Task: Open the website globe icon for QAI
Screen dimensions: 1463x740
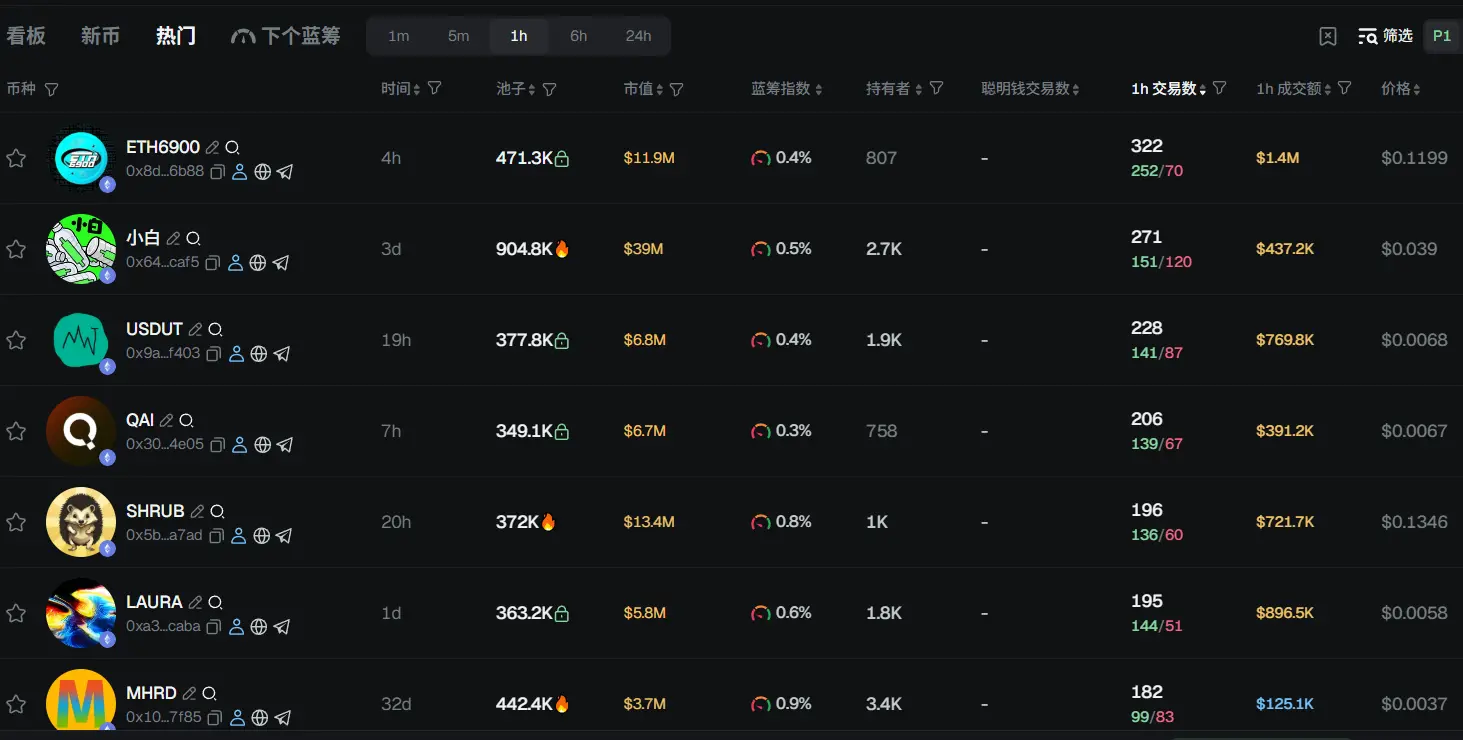Action: pyautogui.click(x=262, y=445)
